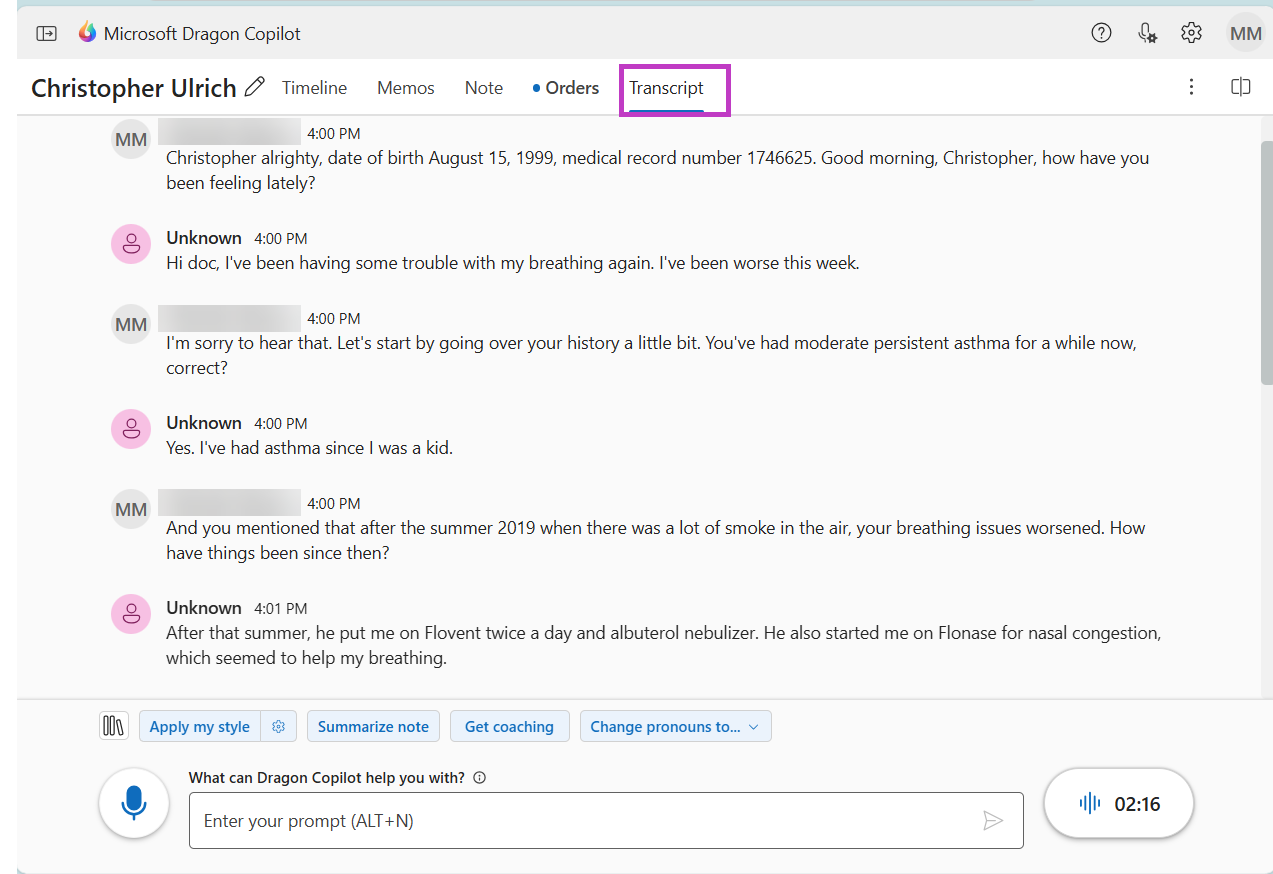Open the three-dot more options menu

coord(1191,87)
